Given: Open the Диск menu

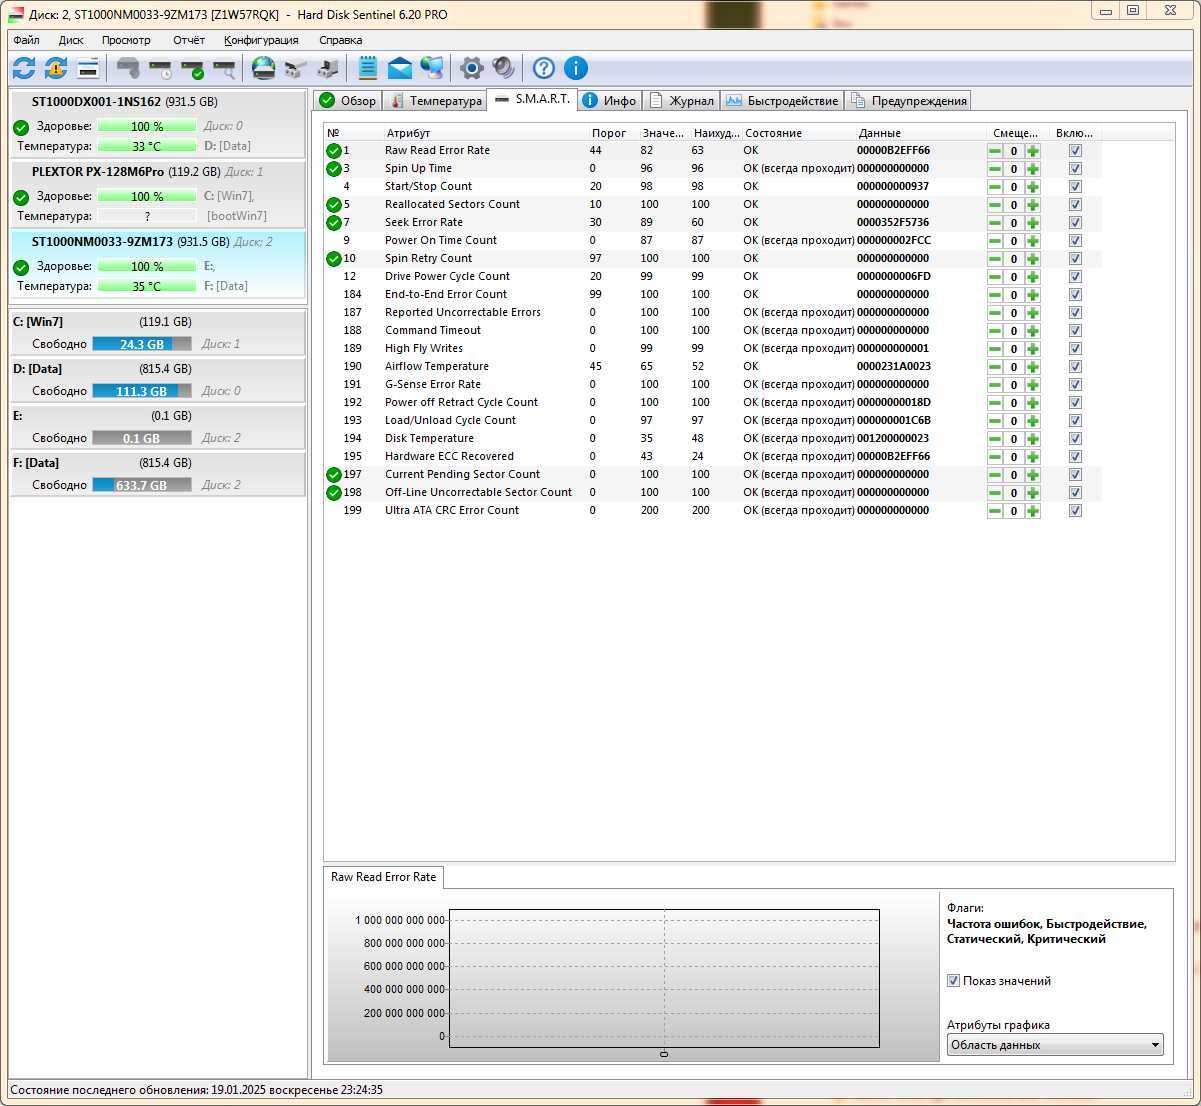Looking at the screenshot, I should (71, 40).
